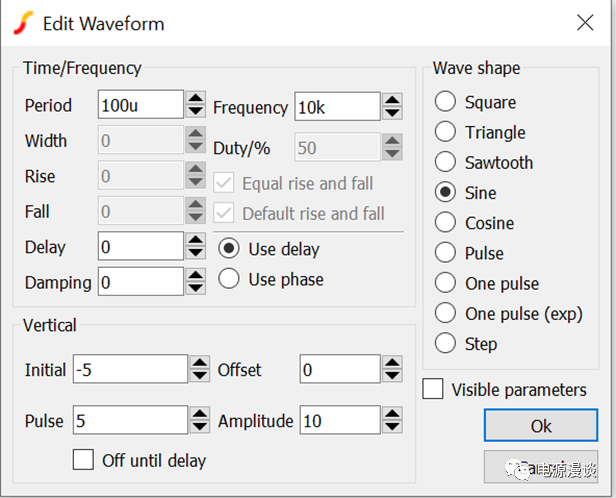Viewport: 616px width, 498px height.
Task: Increase Amplitude value with up arrow
Action: click(x=392, y=414)
